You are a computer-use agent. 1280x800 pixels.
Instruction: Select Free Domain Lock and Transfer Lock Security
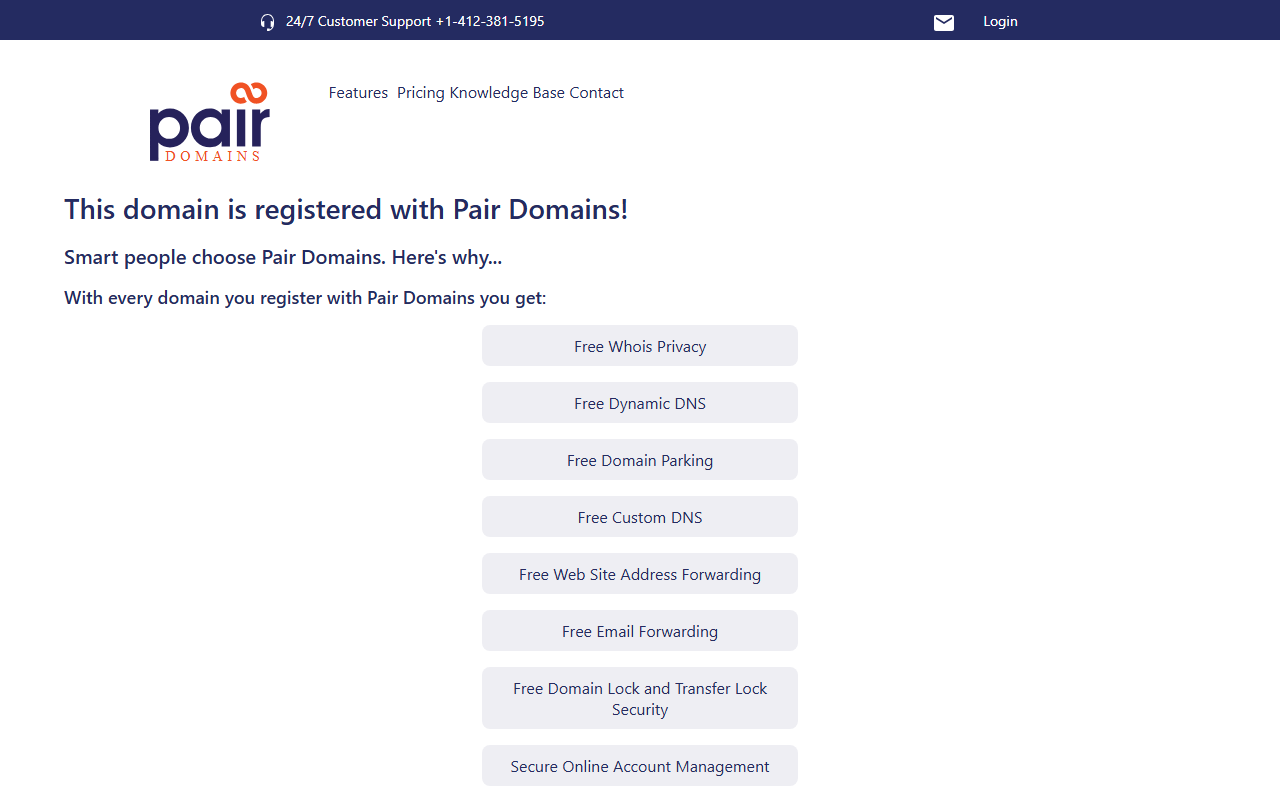[640, 698]
